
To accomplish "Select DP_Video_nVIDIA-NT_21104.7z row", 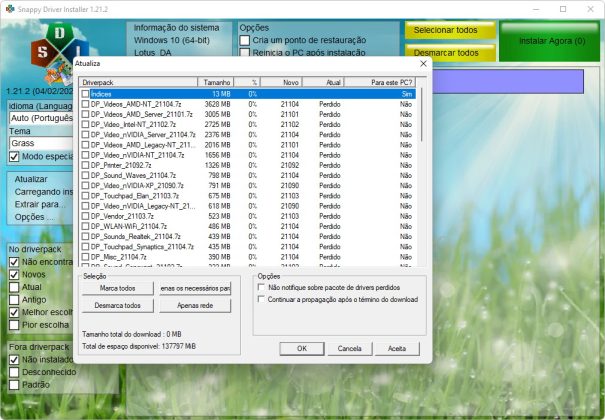I will (x=247, y=155).
